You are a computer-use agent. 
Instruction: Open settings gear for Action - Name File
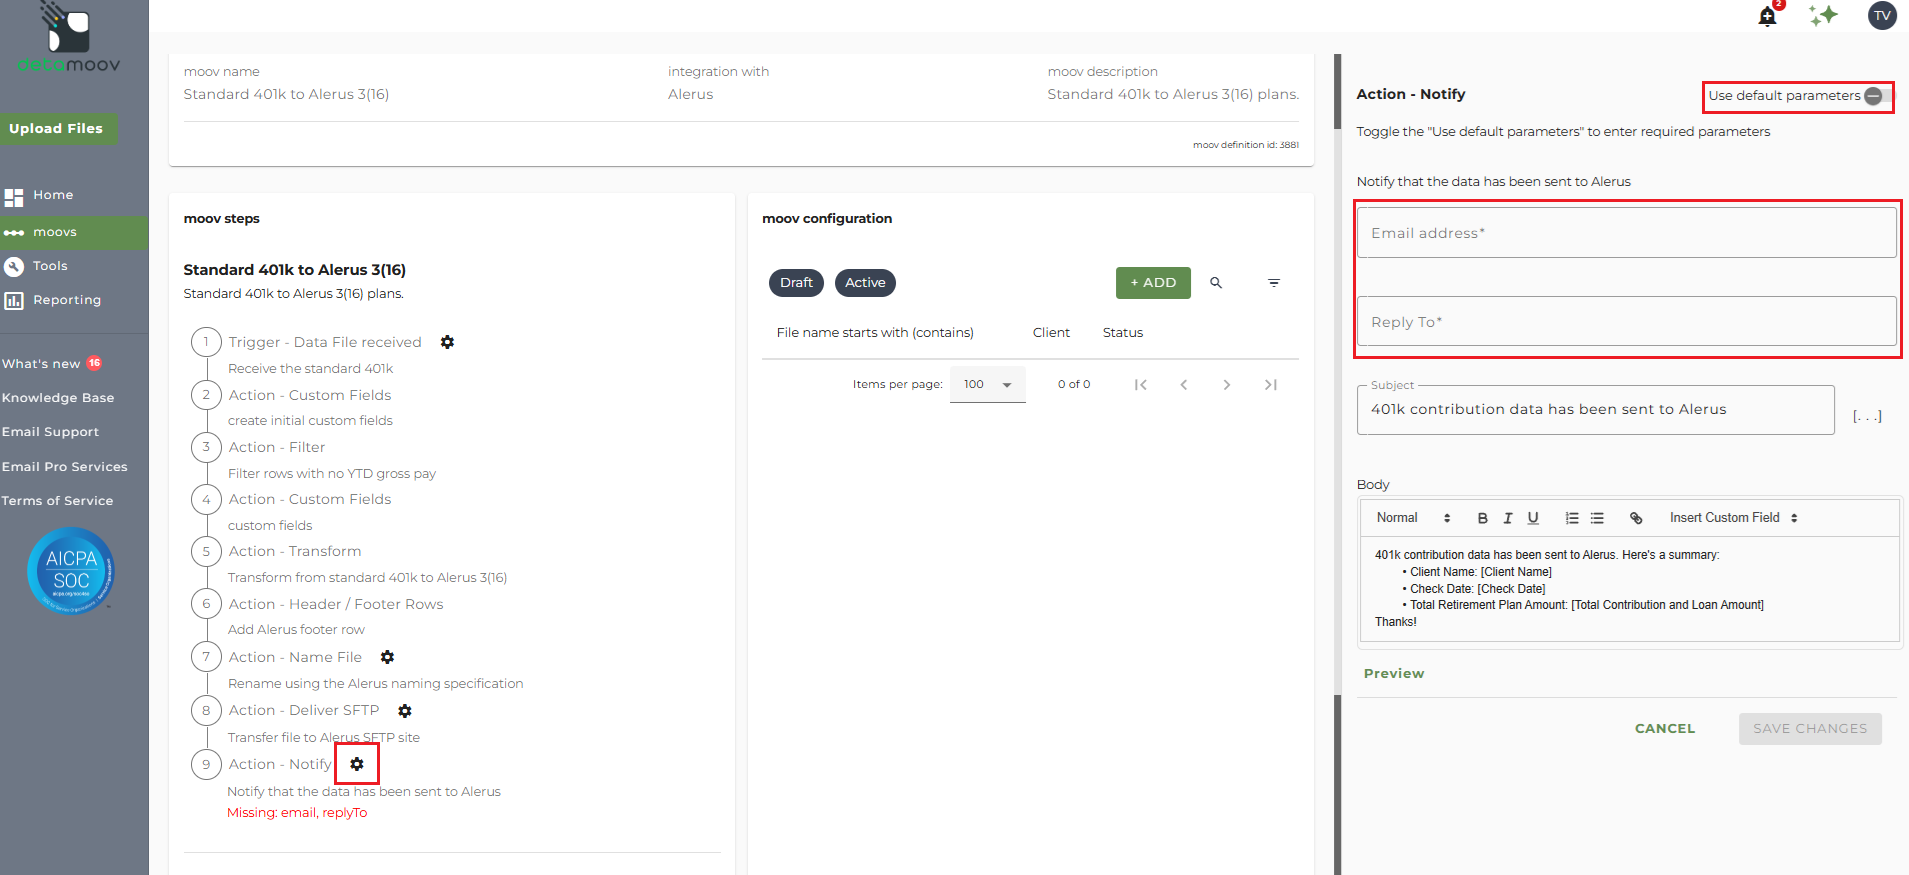[387, 657]
